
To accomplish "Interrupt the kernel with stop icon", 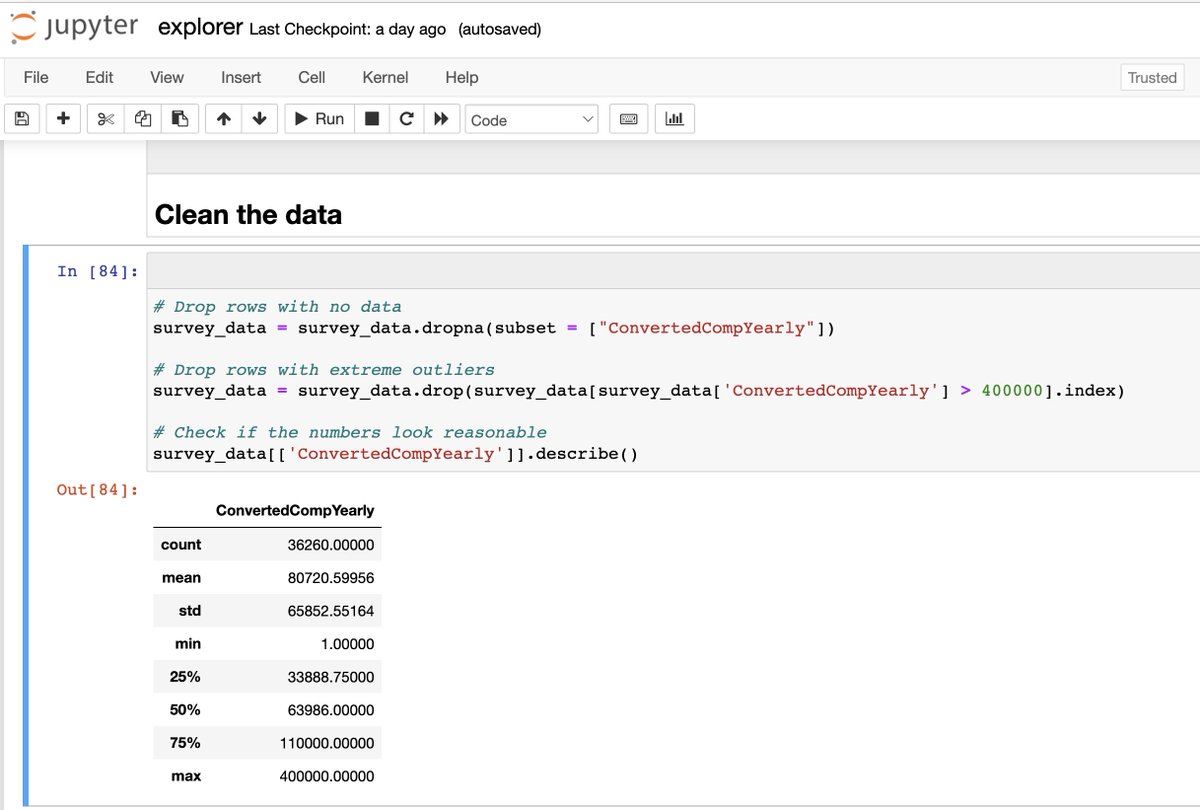I will click(371, 119).
